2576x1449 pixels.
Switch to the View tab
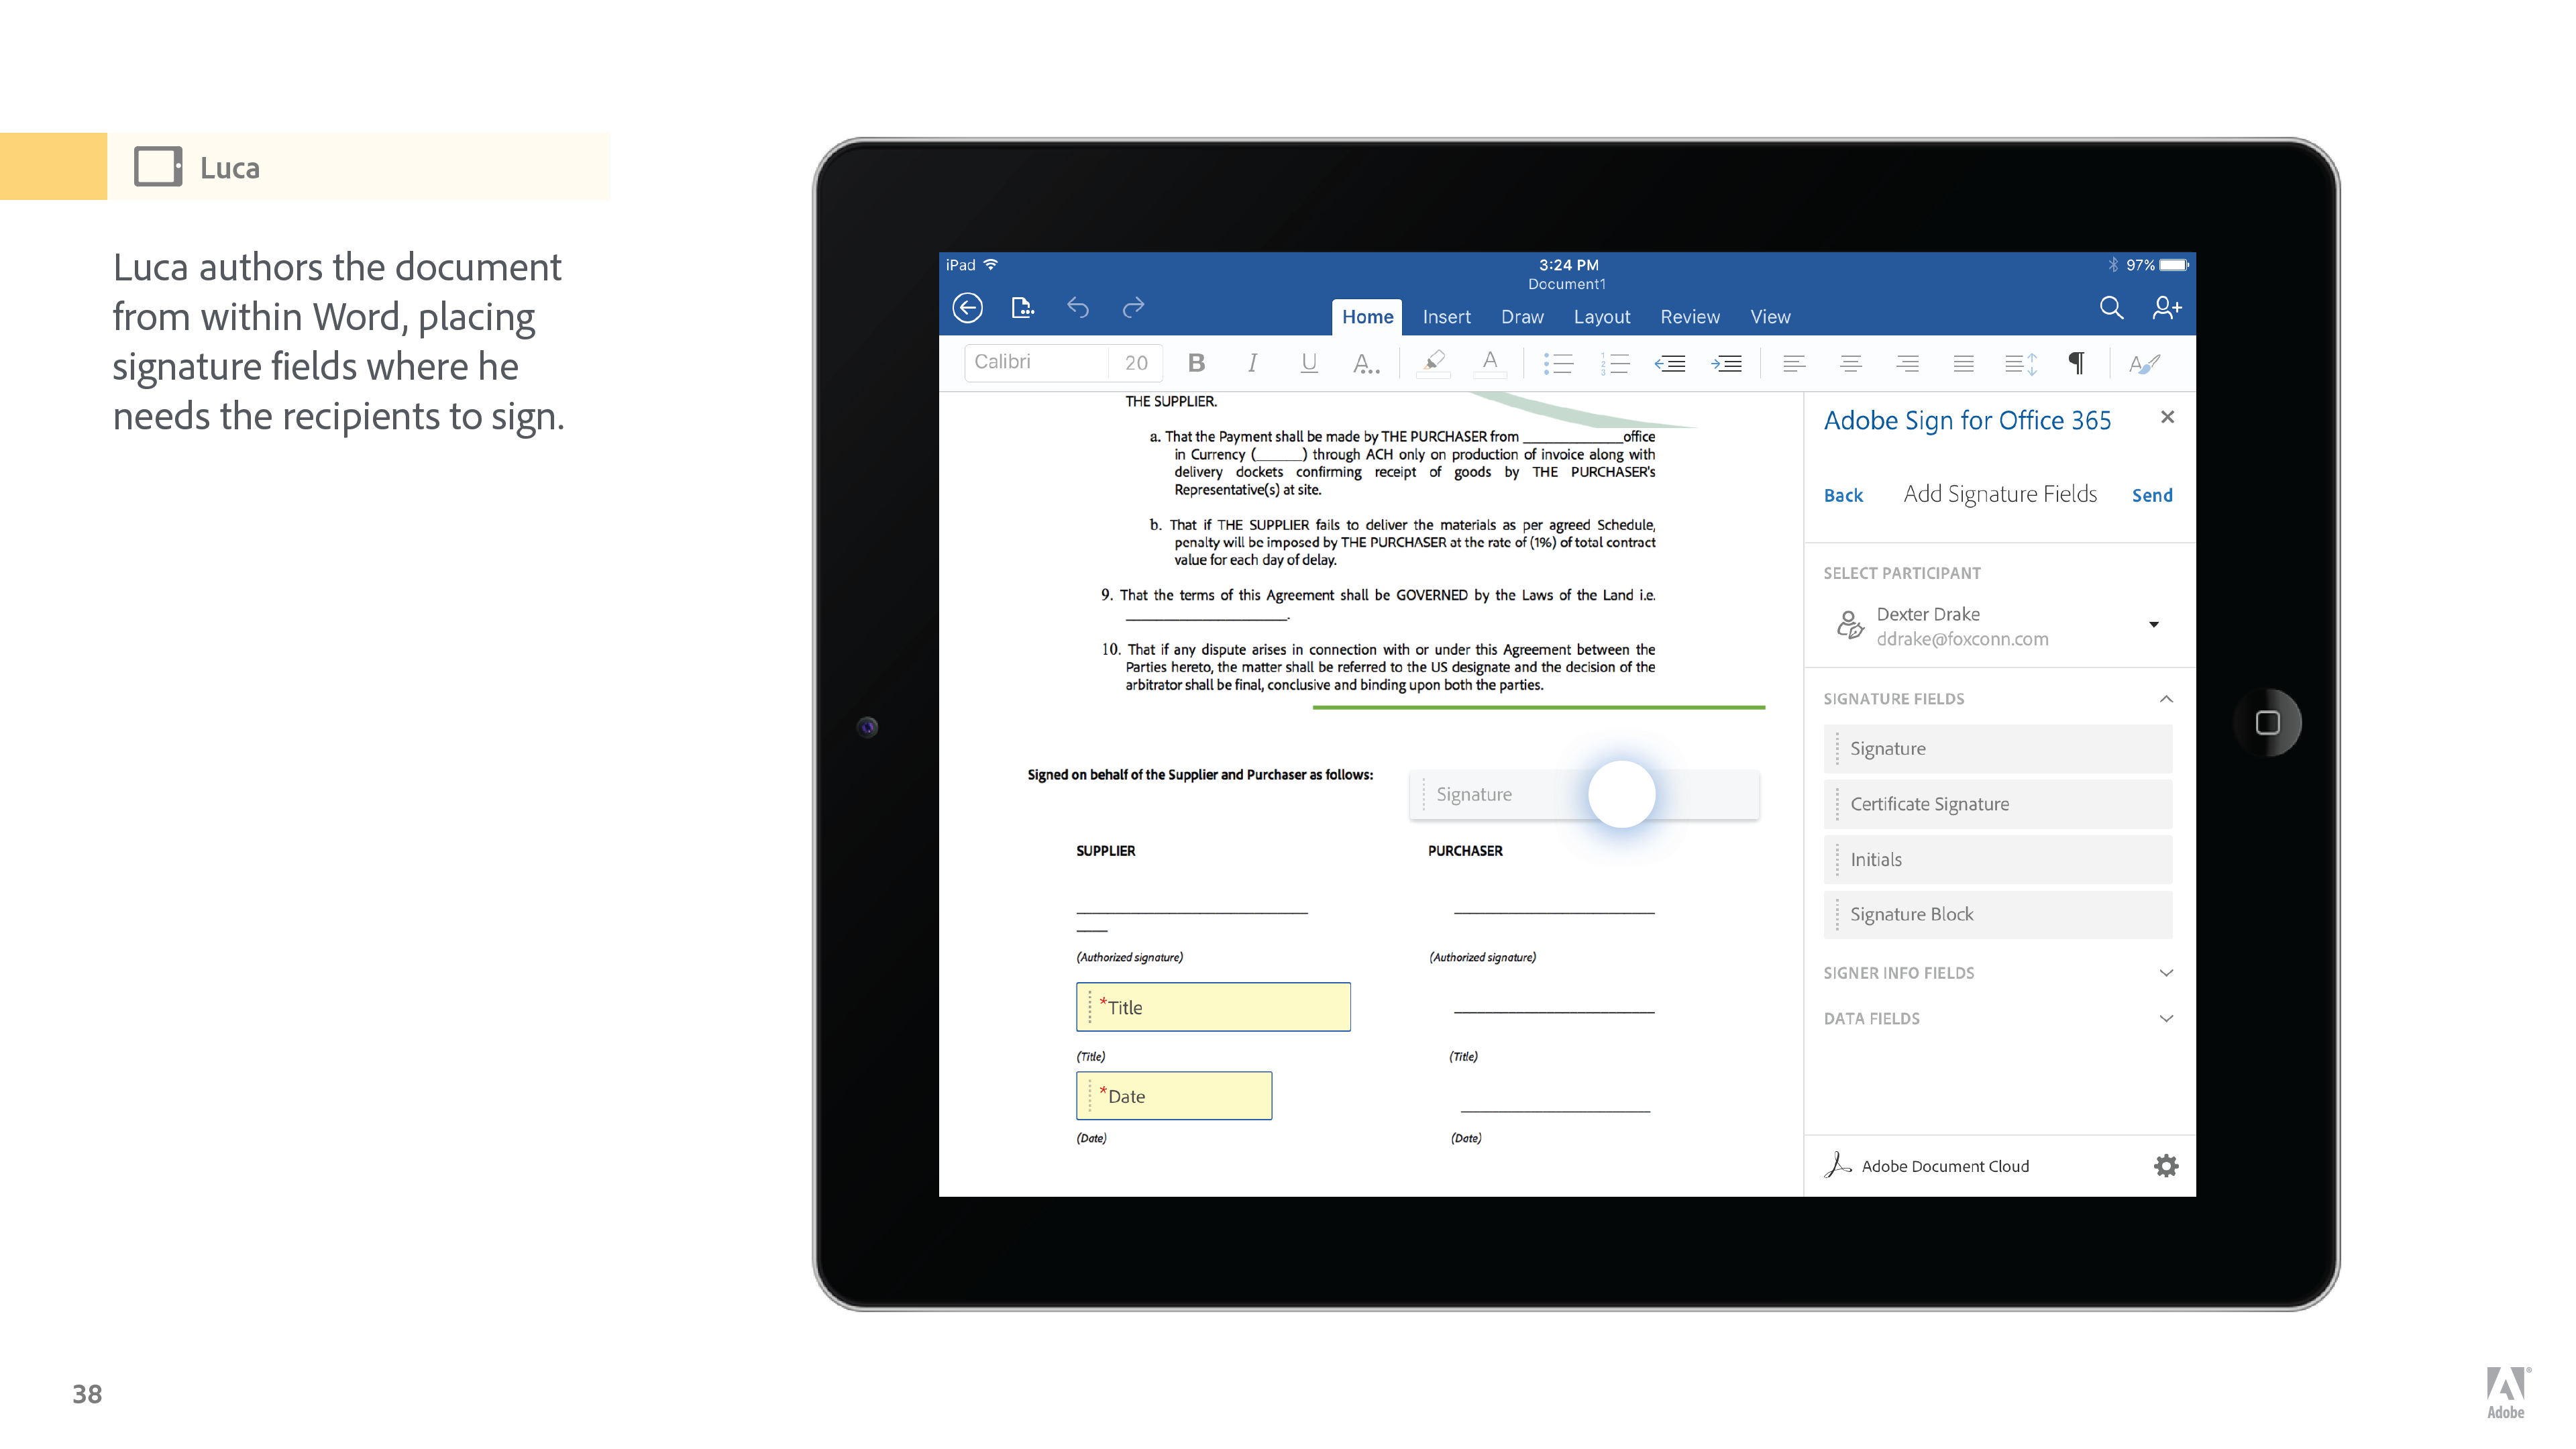click(1770, 317)
